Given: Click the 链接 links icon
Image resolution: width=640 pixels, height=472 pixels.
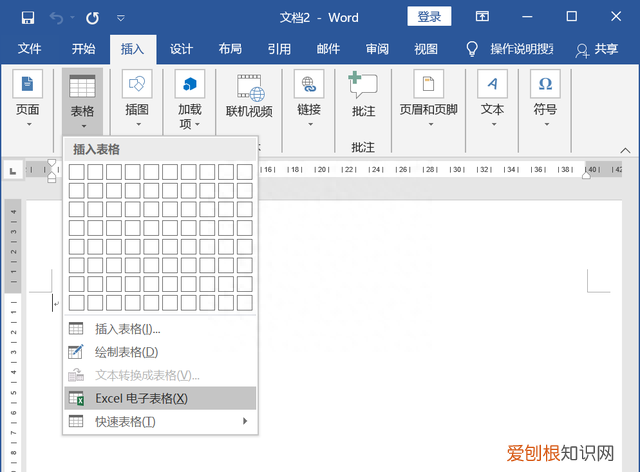Looking at the screenshot, I should [309, 84].
